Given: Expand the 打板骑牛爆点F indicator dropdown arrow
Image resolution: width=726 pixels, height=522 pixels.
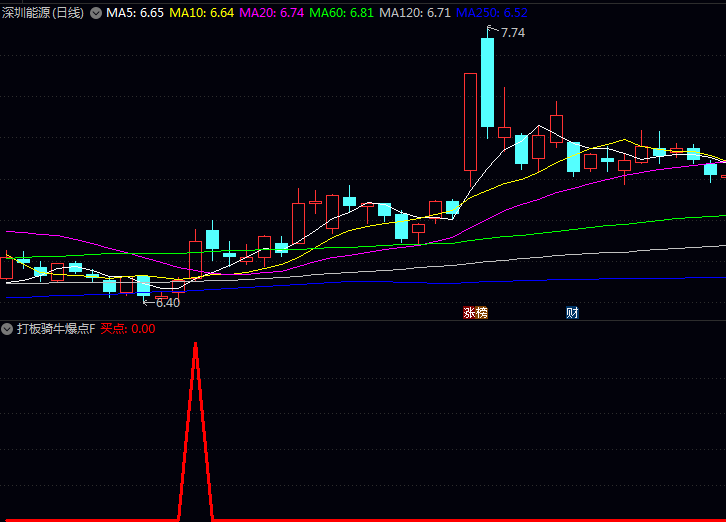Looking at the screenshot, I should [8, 328].
